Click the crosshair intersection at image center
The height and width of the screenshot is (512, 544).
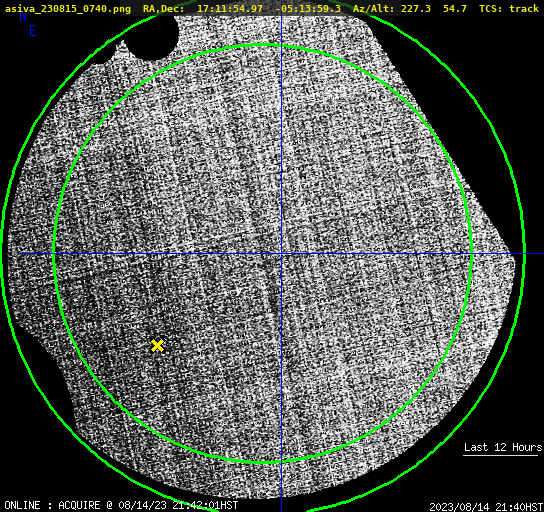(281, 254)
